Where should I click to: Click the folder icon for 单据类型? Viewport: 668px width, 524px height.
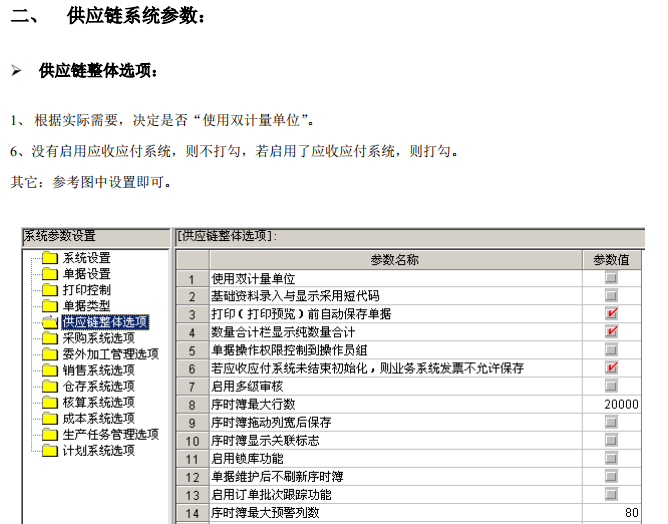[x=50, y=306]
